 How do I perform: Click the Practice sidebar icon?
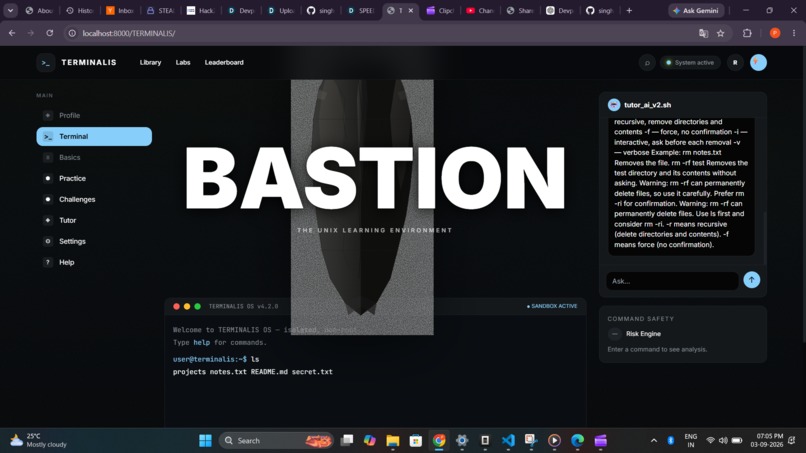(x=48, y=178)
